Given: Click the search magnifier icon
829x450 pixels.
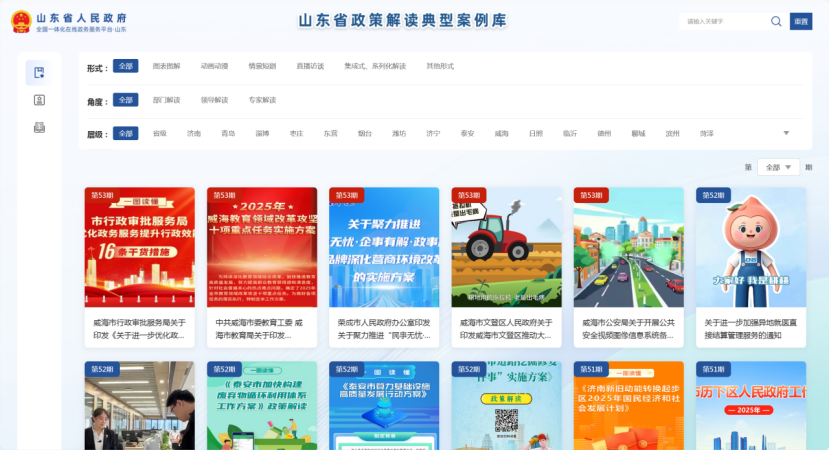Looking at the screenshot, I should [776, 21].
